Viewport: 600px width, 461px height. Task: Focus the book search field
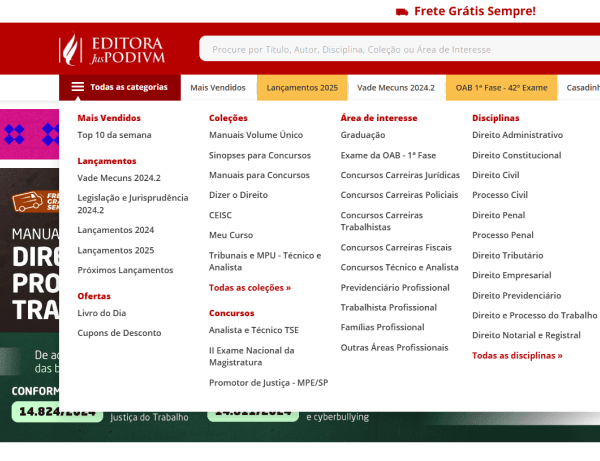pyautogui.click(x=399, y=49)
